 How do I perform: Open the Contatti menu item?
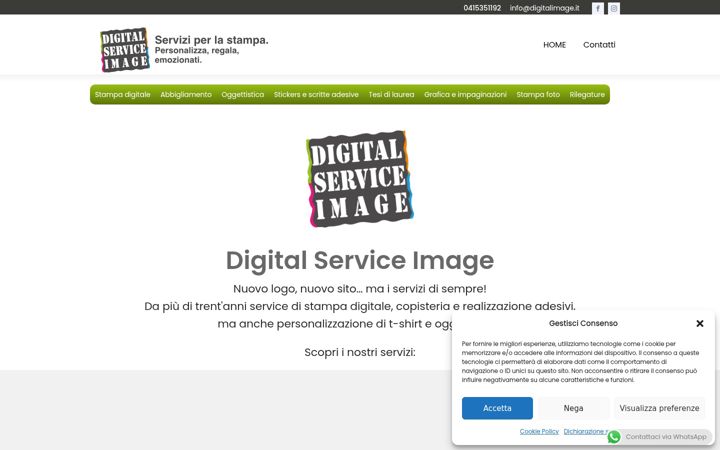click(x=599, y=45)
